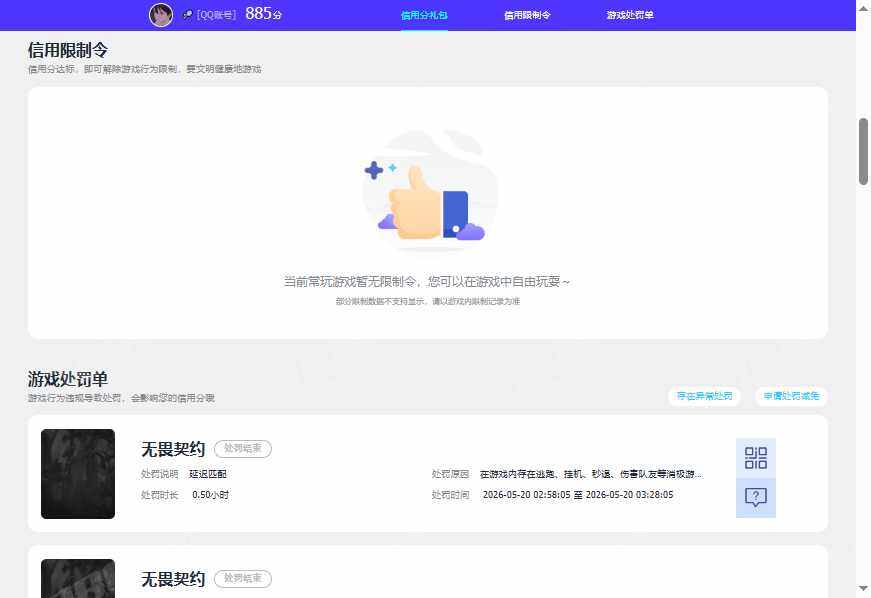The image size is (871, 598).
Task: Click the [QQ账号] label in header
Action: (216, 15)
